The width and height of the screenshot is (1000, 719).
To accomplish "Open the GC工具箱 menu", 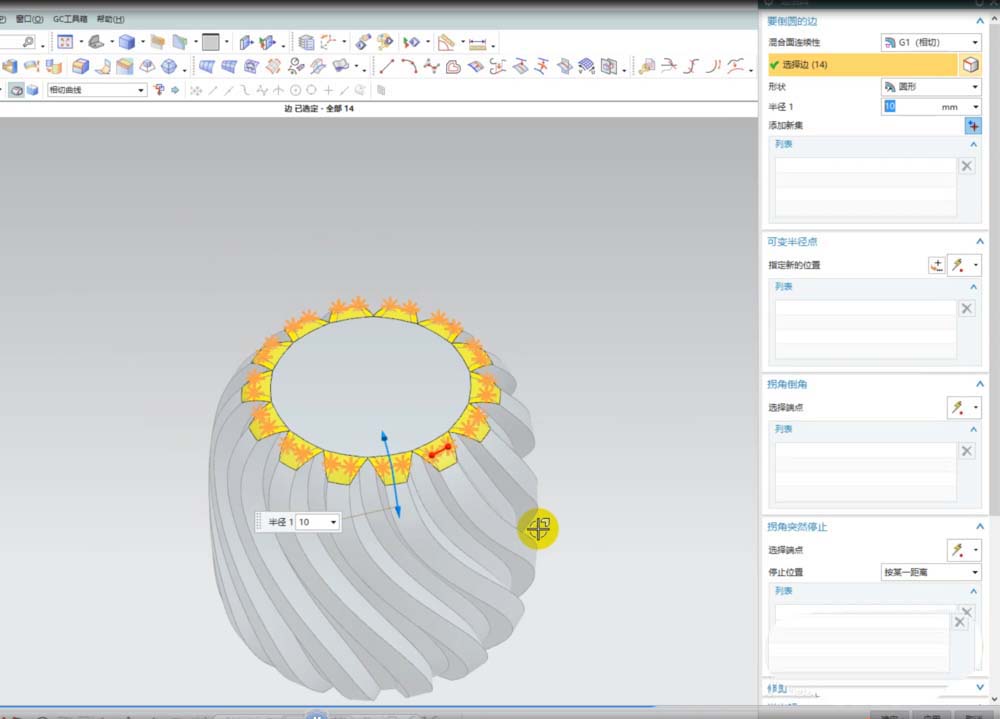I will pos(70,19).
